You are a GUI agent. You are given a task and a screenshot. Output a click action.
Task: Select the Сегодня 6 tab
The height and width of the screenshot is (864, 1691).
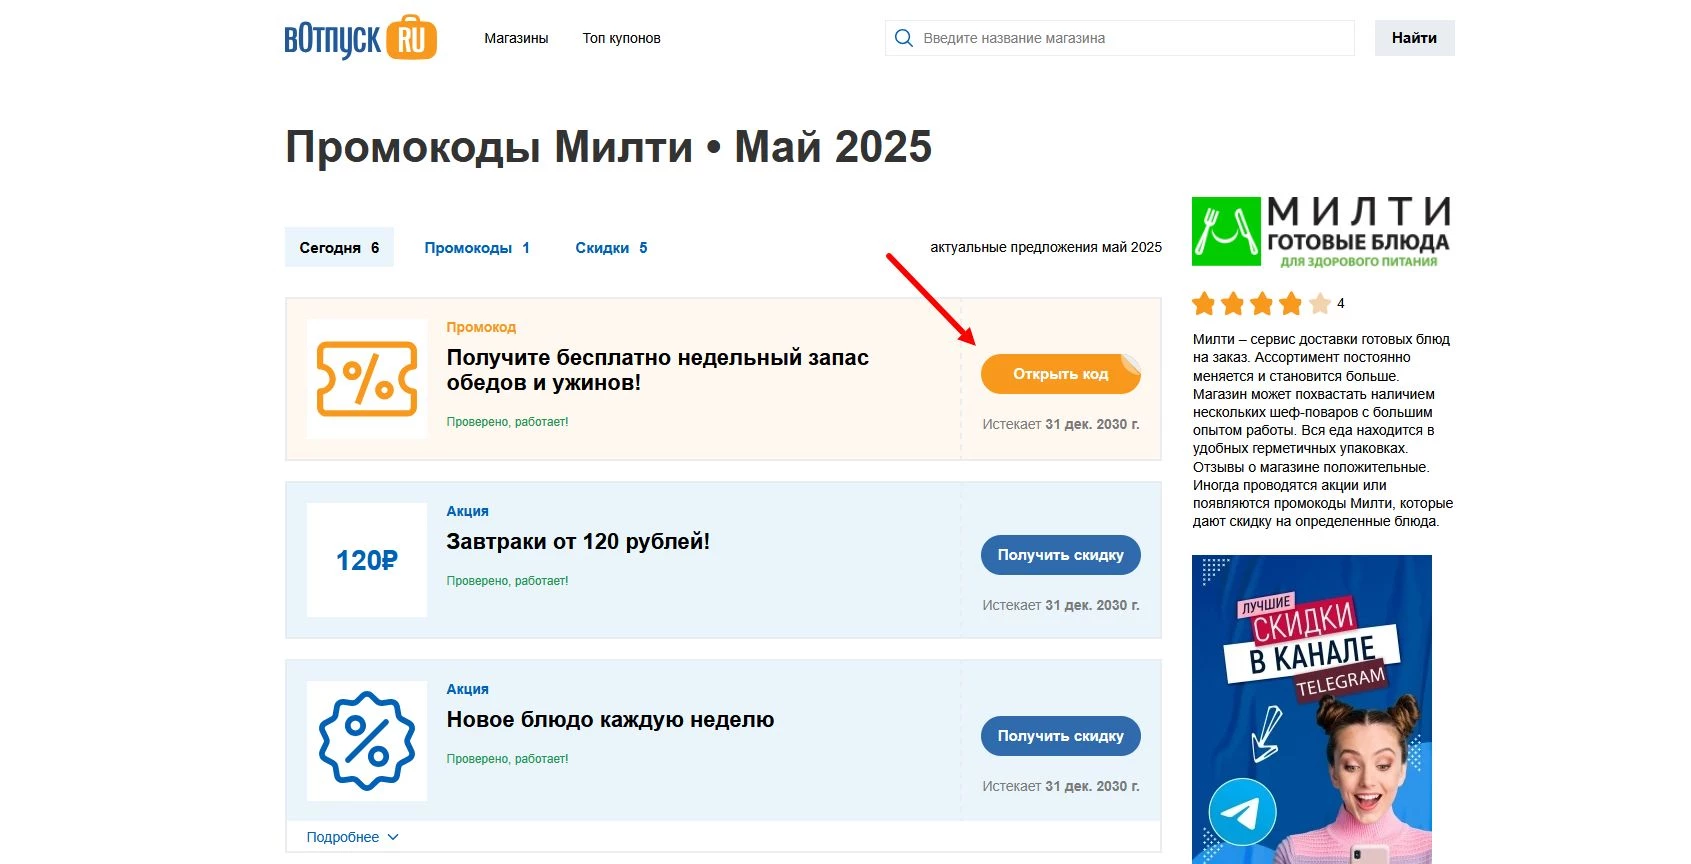339,247
